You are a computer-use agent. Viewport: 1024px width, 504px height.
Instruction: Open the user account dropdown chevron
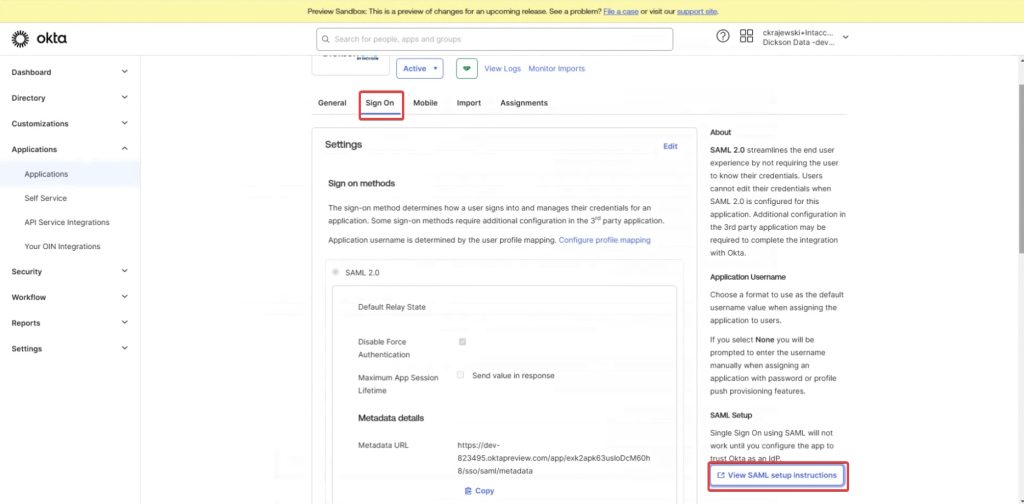click(846, 37)
